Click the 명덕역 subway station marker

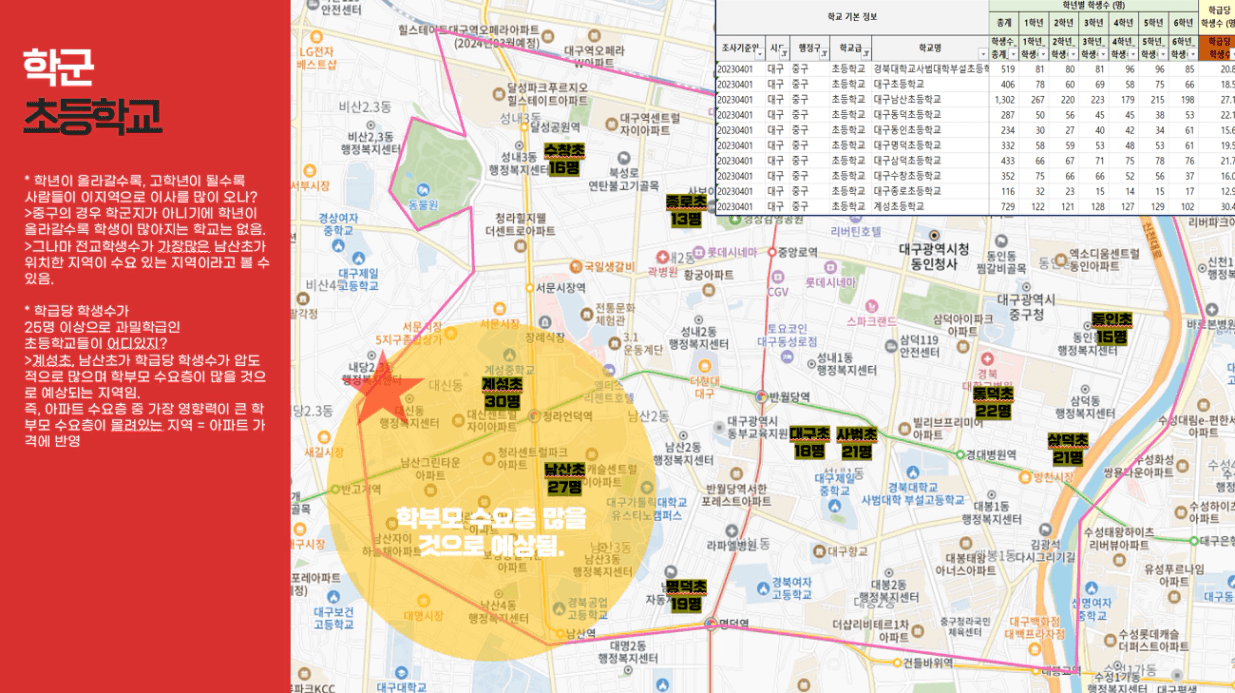point(711,622)
